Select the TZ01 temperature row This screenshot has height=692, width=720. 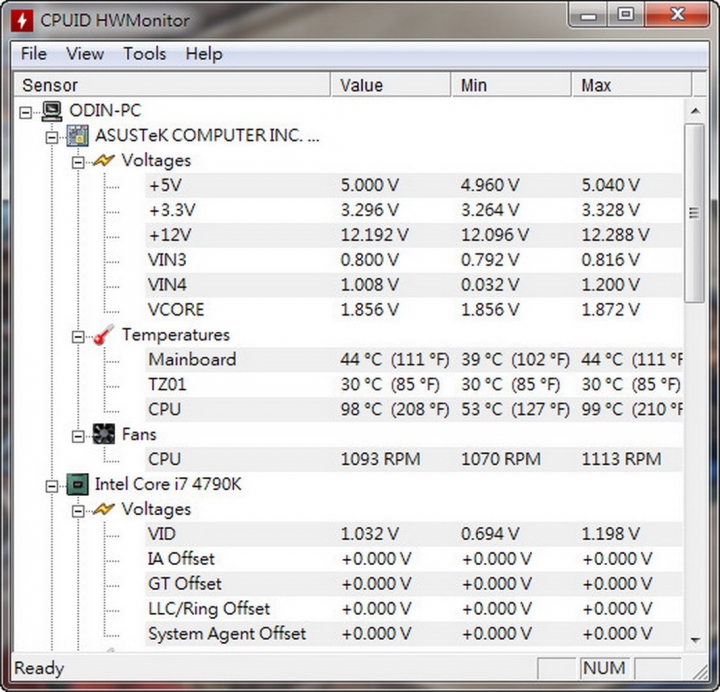click(x=414, y=384)
